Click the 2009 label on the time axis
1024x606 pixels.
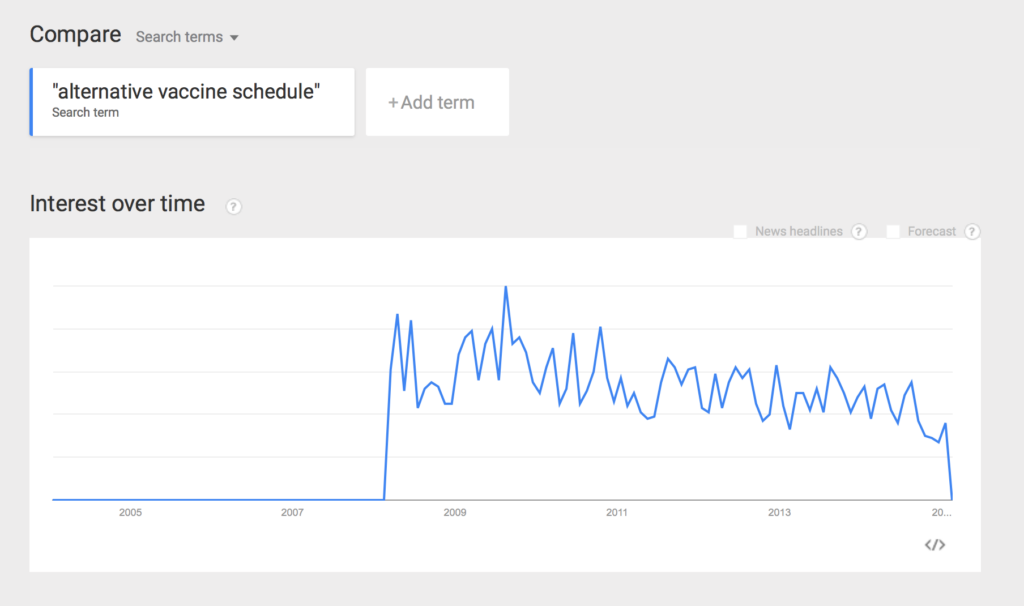(455, 513)
